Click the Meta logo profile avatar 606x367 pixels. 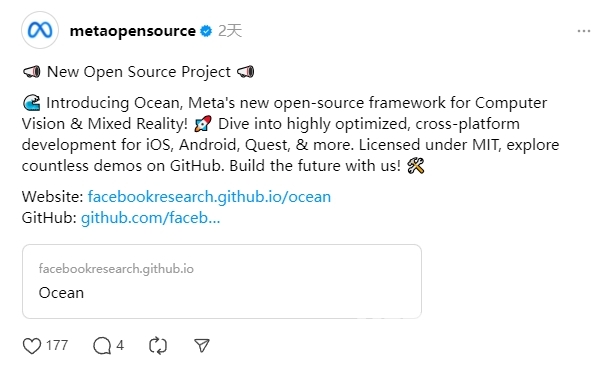pos(40,30)
